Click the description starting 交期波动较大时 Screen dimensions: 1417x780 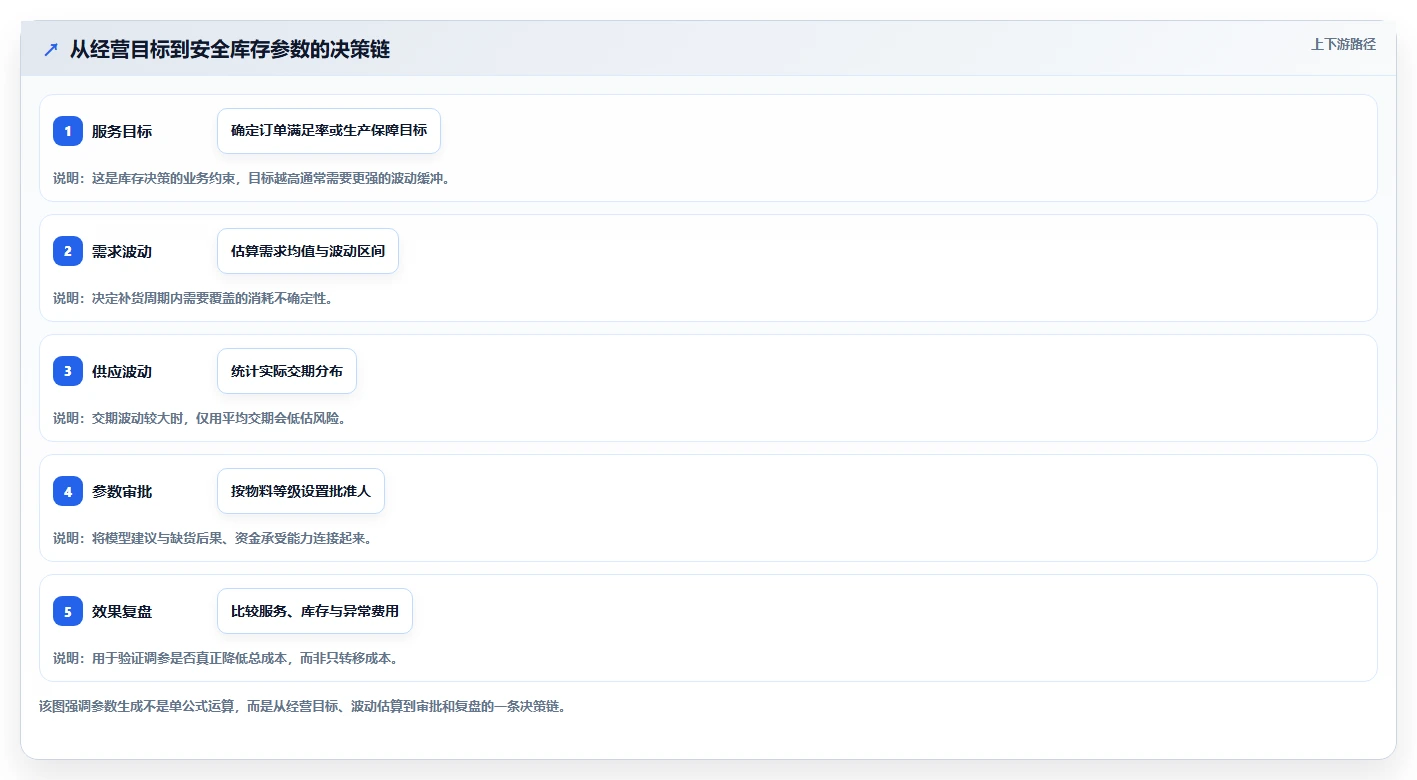point(200,418)
